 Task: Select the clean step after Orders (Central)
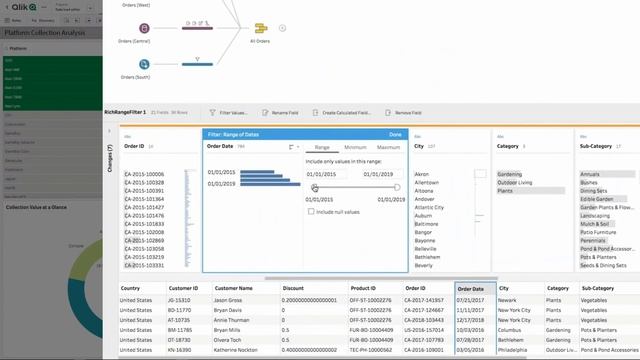pos(197,28)
